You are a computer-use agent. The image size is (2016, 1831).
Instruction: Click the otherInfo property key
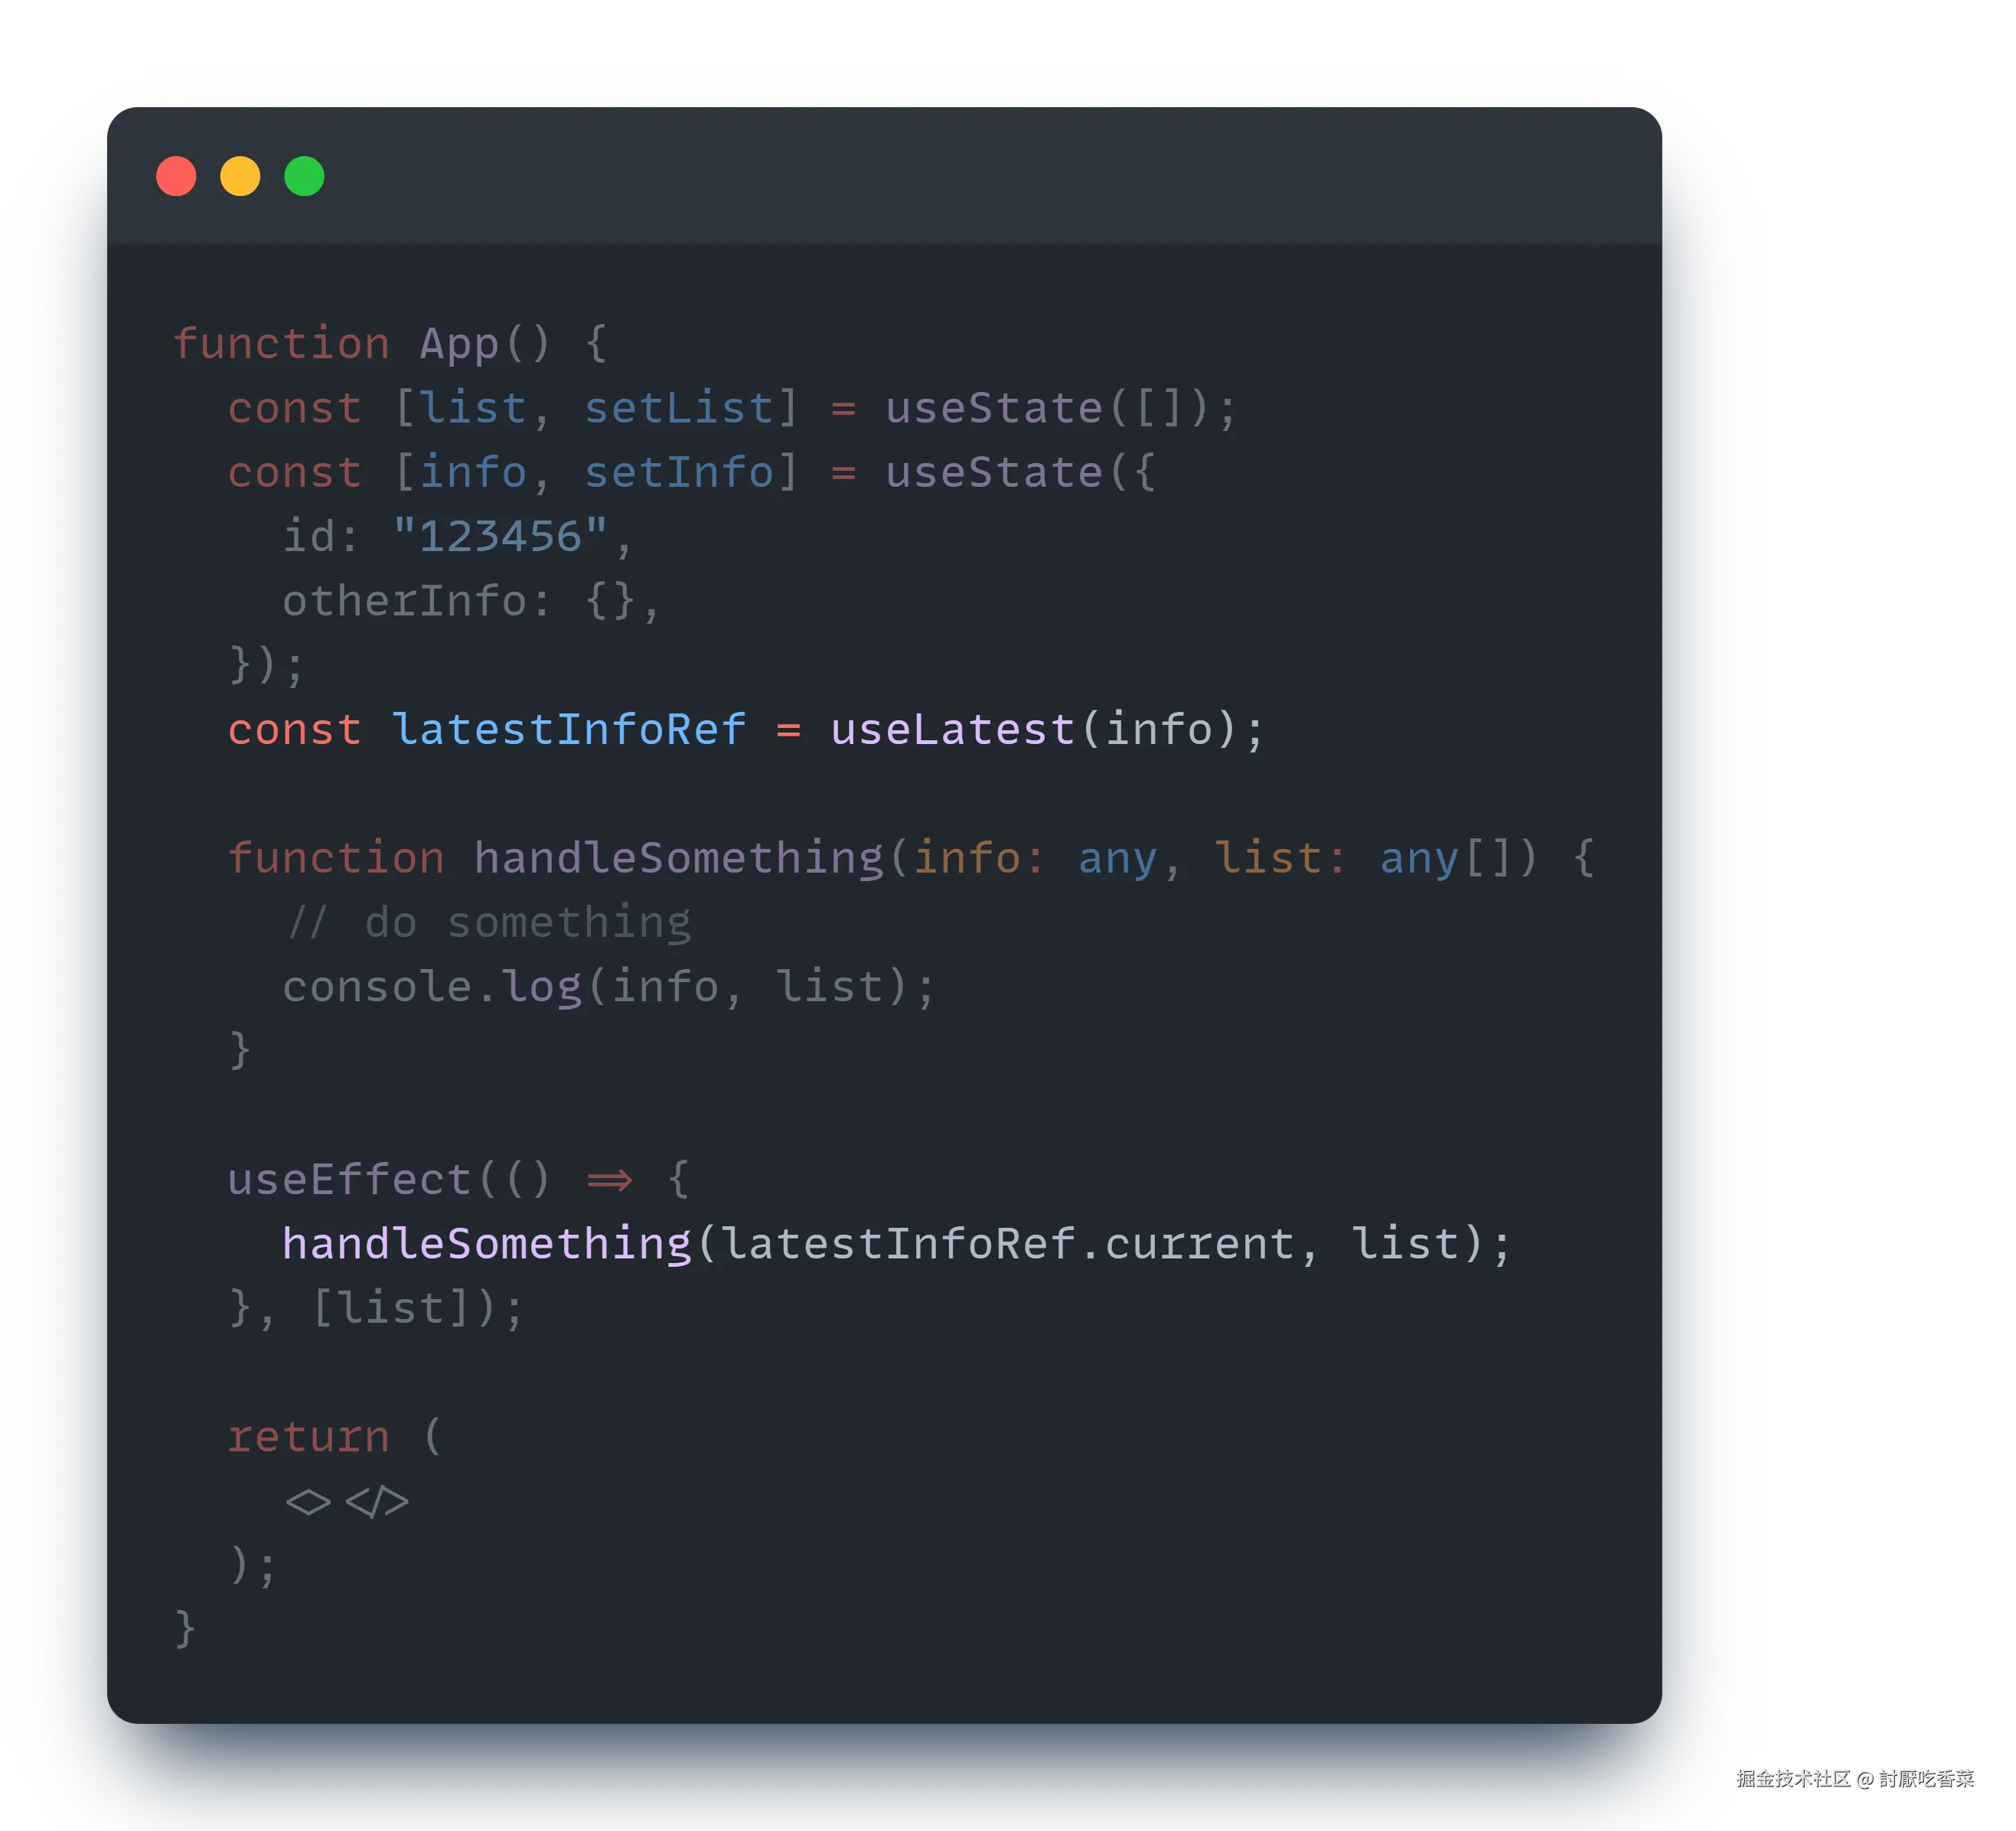(404, 601)
